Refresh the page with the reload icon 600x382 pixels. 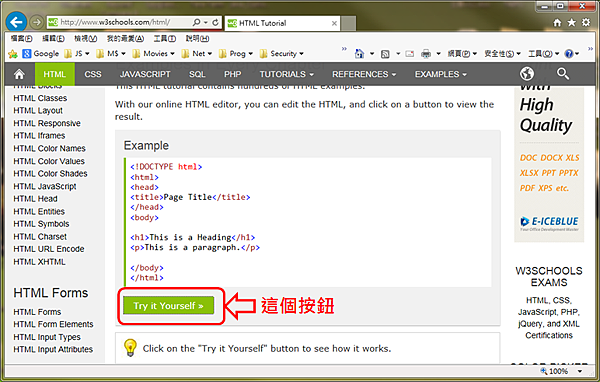[215, 23]
